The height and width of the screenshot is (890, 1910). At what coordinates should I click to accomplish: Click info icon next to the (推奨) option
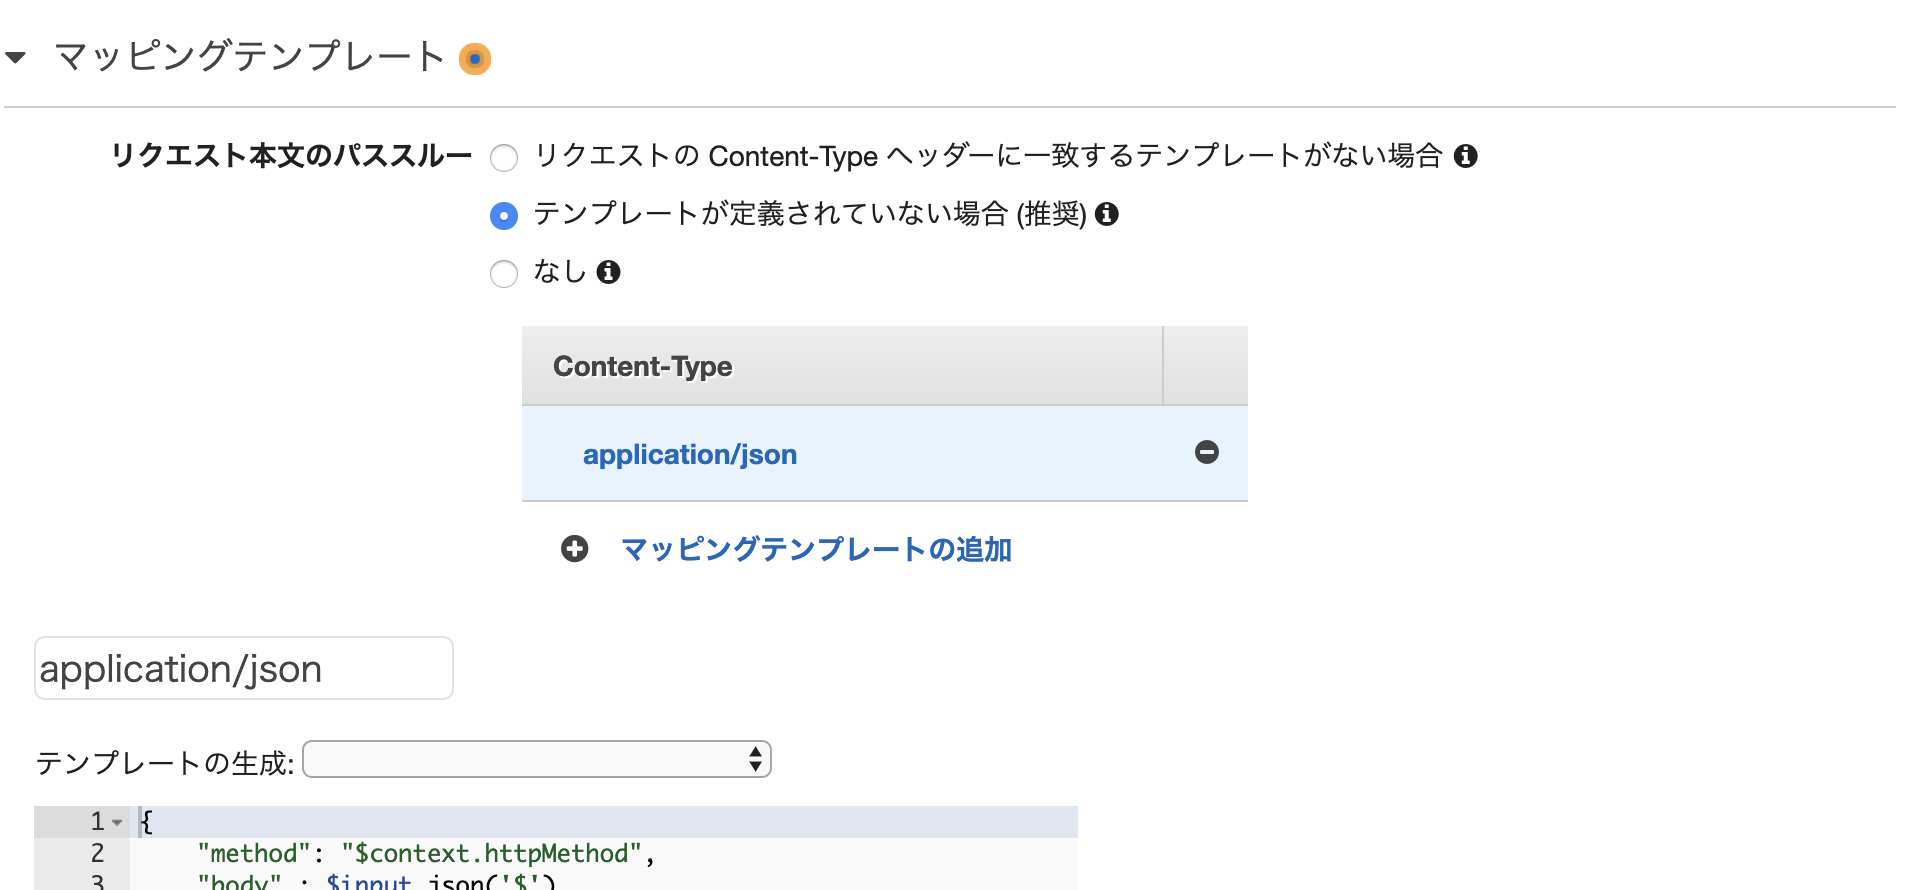[x=1107, y=214]
